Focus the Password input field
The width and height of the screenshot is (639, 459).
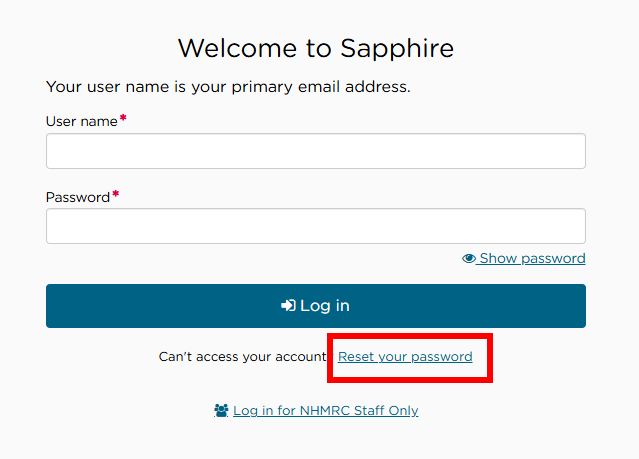coord(315,226)
